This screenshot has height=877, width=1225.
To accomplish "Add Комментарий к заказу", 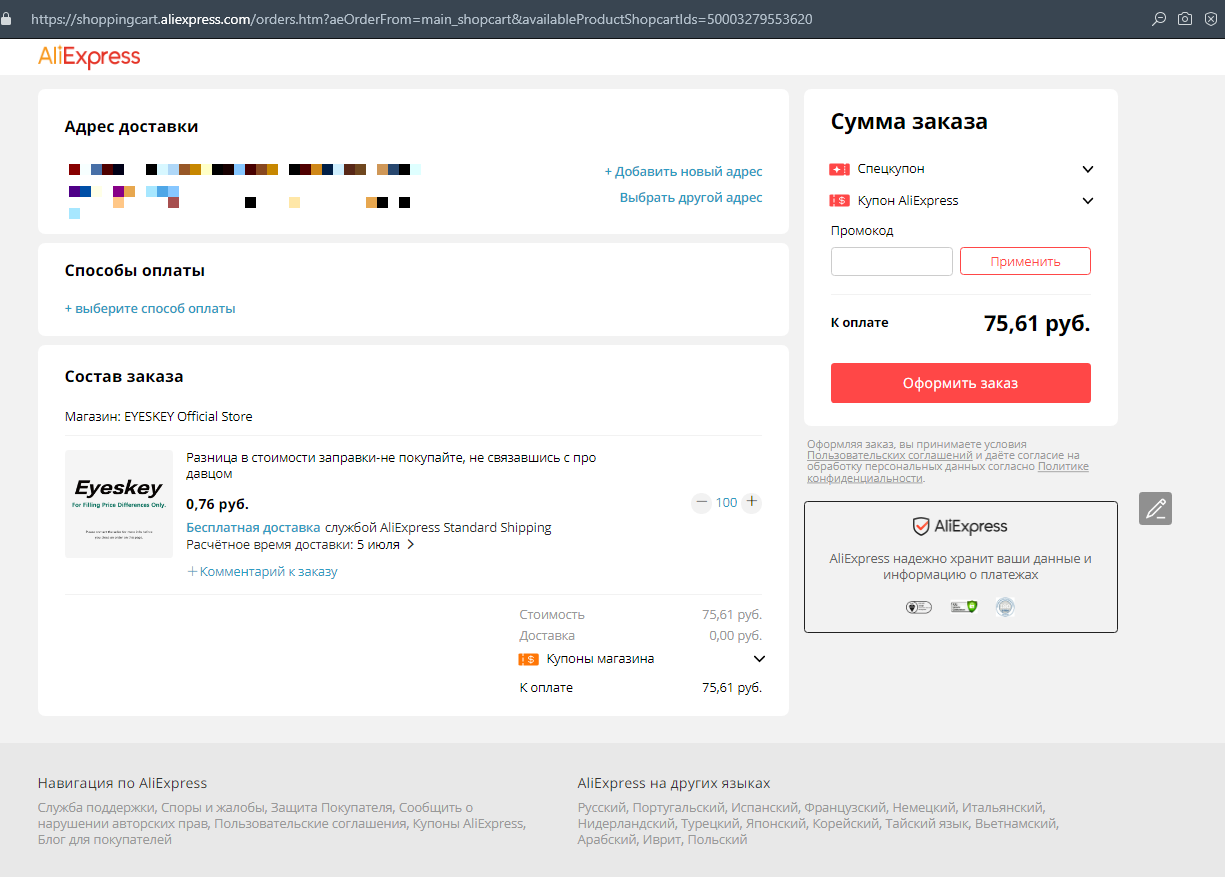I will pyautogui.click(x=263, y=572).
